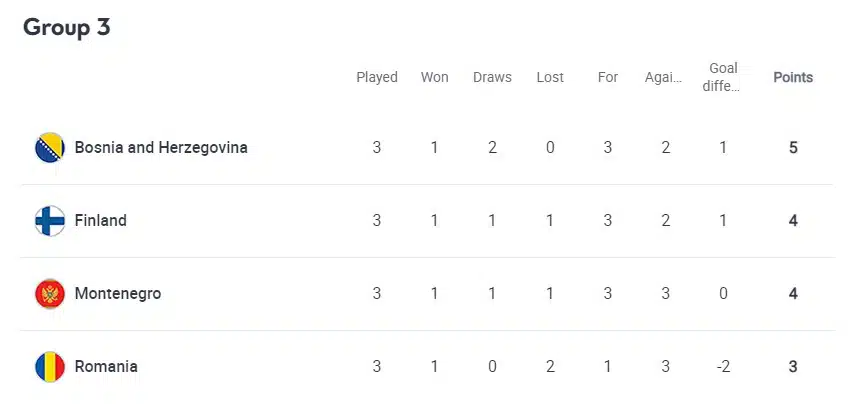Image resolution: width=850 pixels, height=417 pixels.
Task: Click the Goal difference column header
Action: [723, 77]
